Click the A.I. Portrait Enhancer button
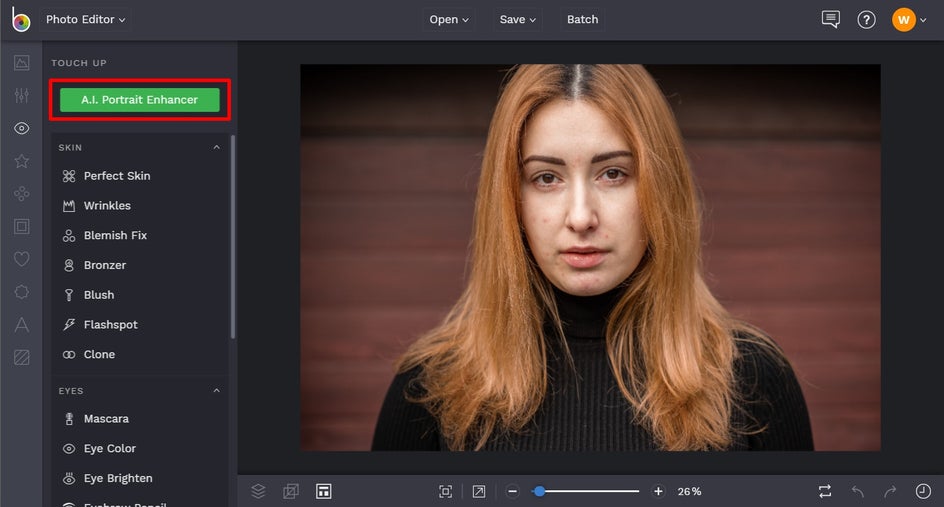 140,100
